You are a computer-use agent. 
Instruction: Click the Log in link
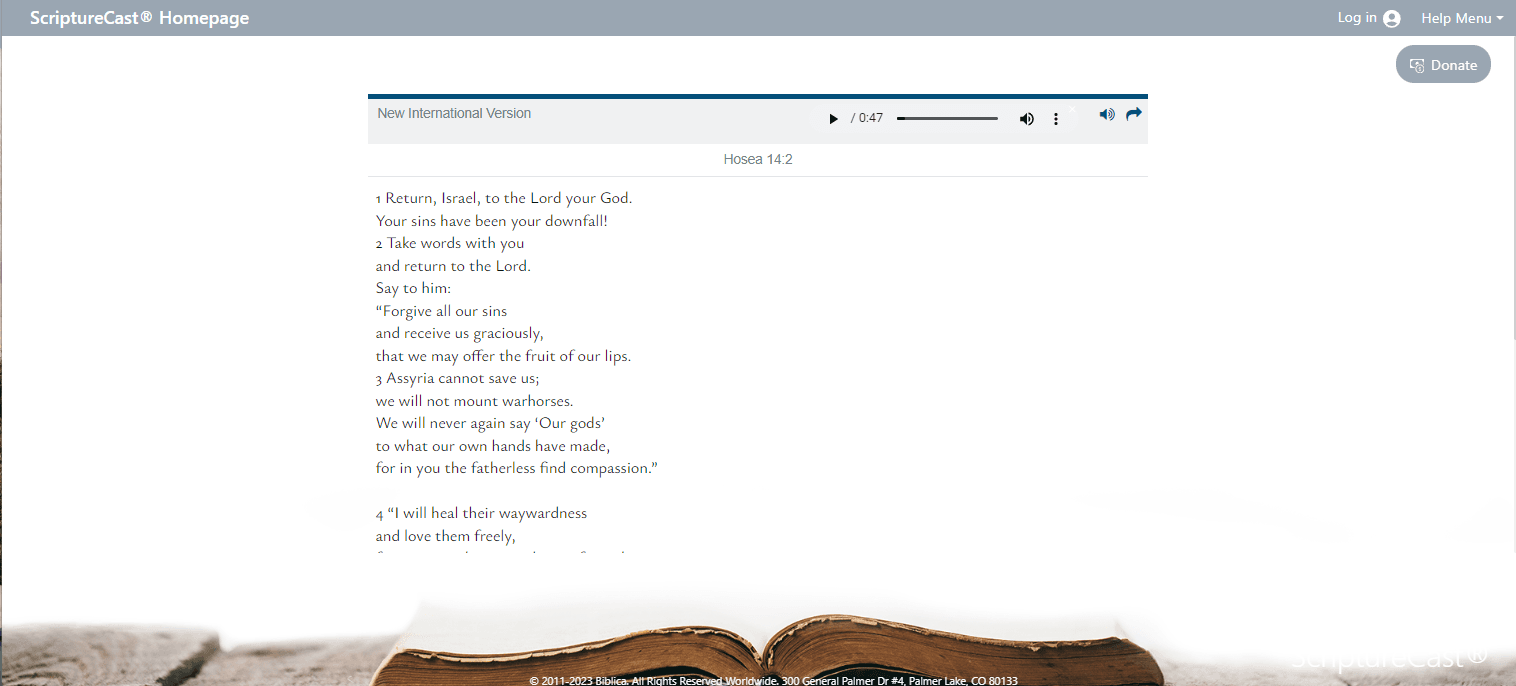(x=1357, y=18)
